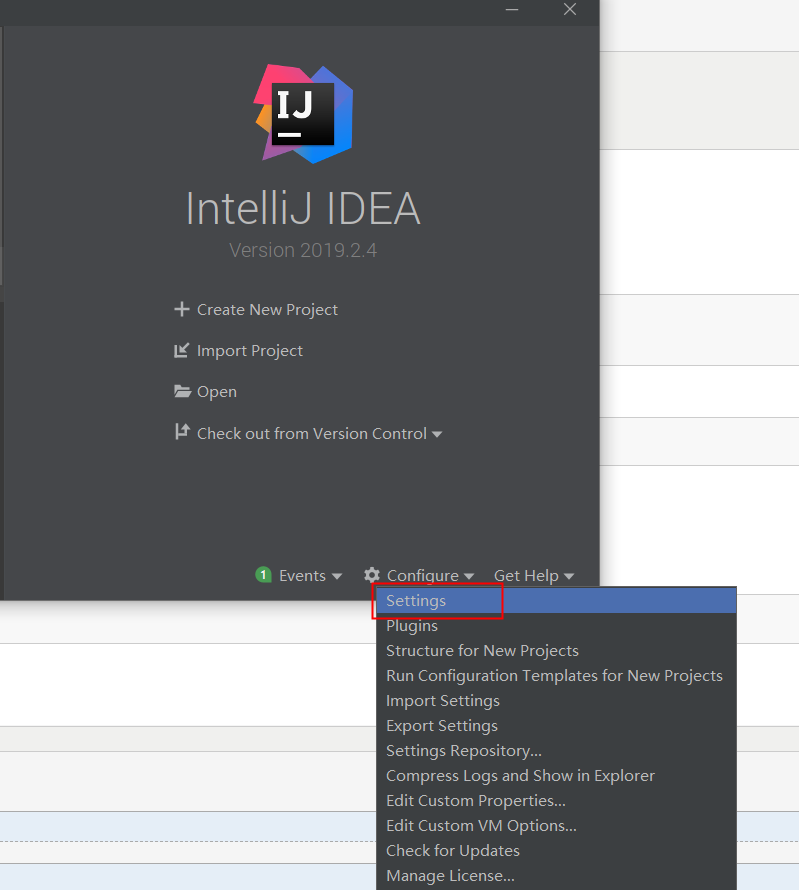The height and width of the screenshot is (890, 799).
Task: Choose Import Project
Action: 250,351
